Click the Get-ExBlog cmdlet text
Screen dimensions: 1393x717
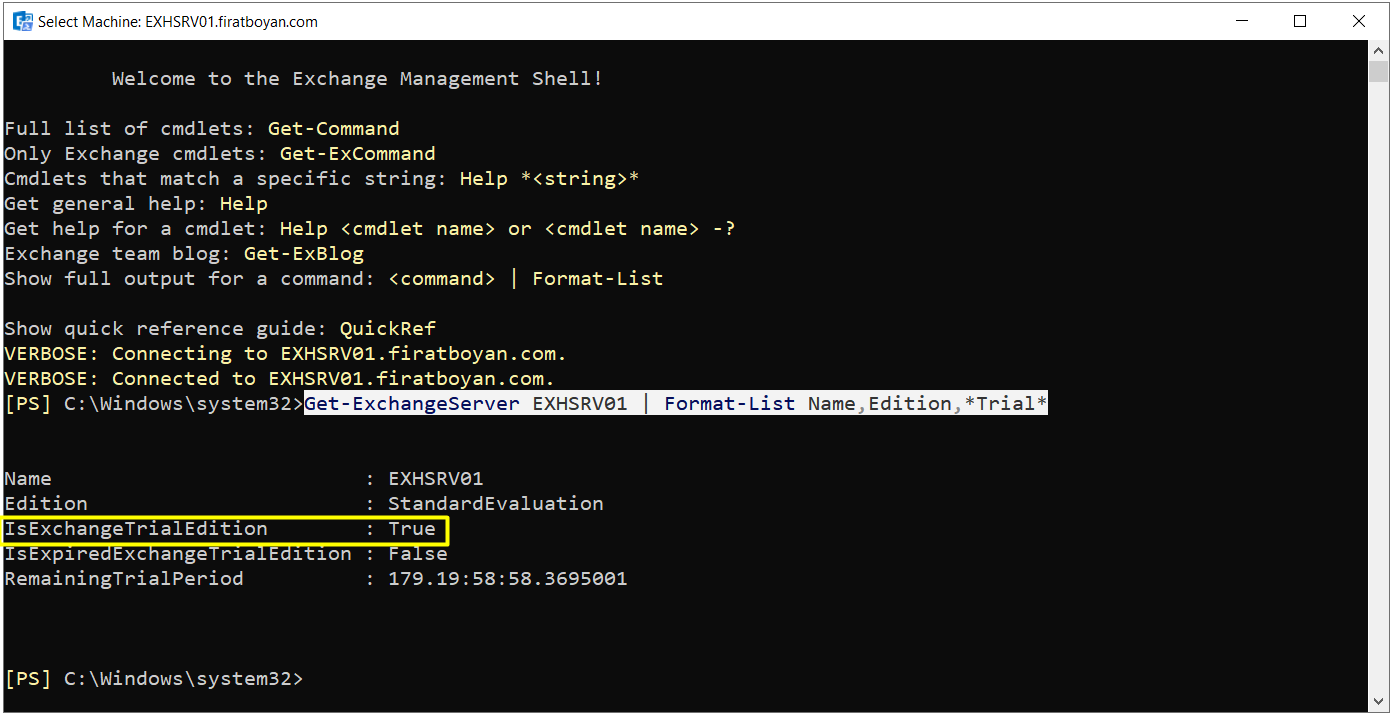pyautogui.click(x=303, y=254)
